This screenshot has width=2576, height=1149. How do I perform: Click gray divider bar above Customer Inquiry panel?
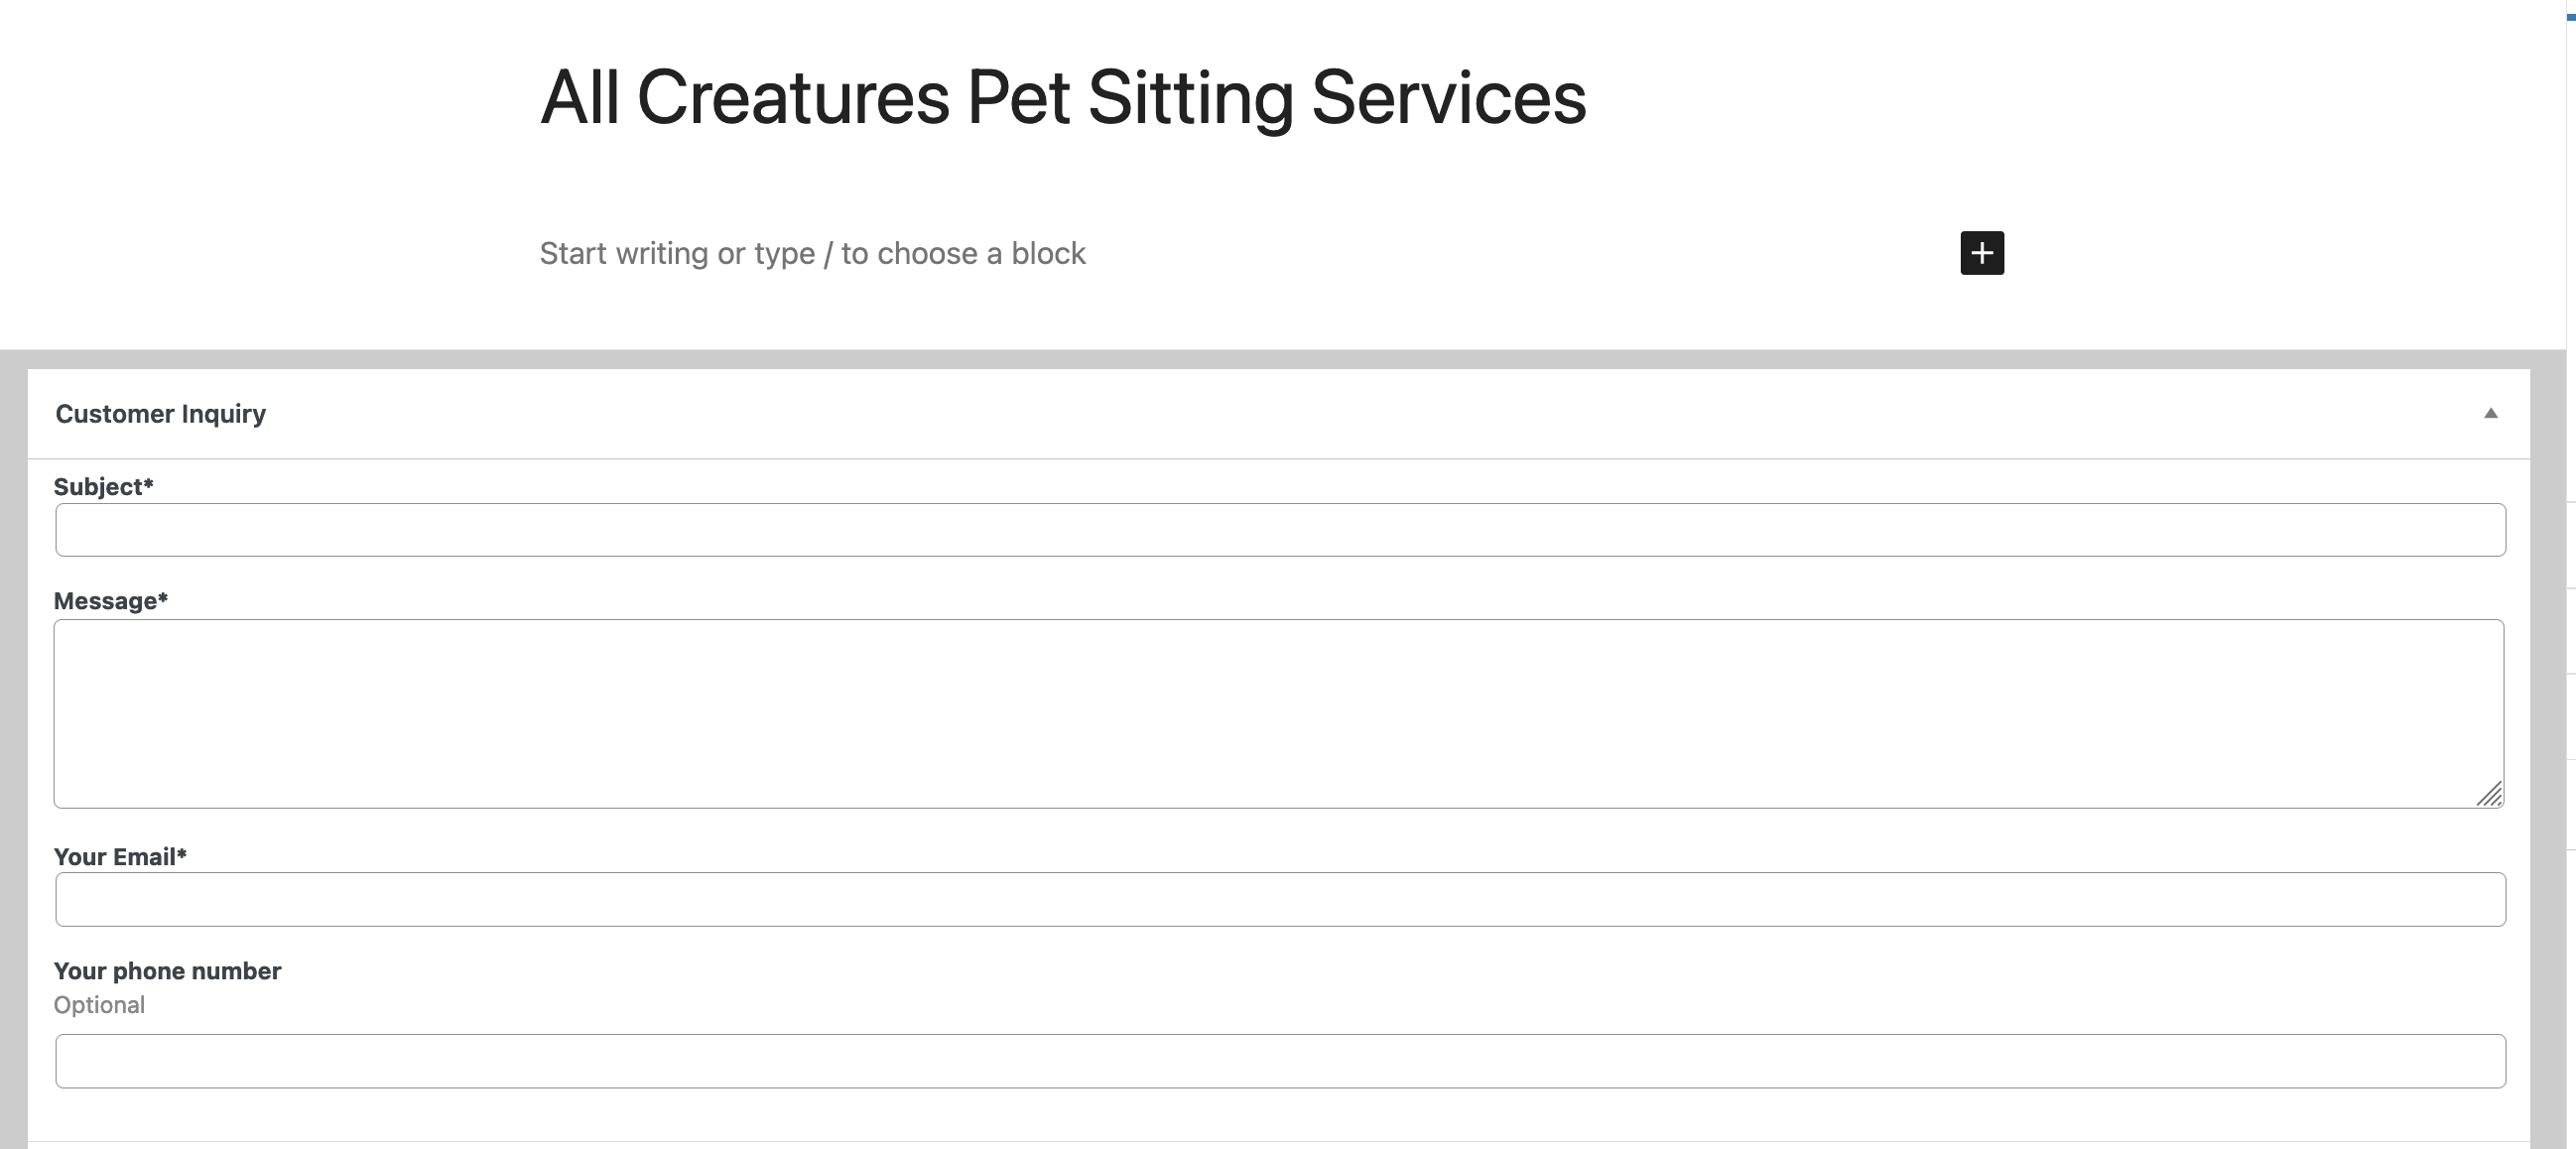click(x=1280, y=359)
